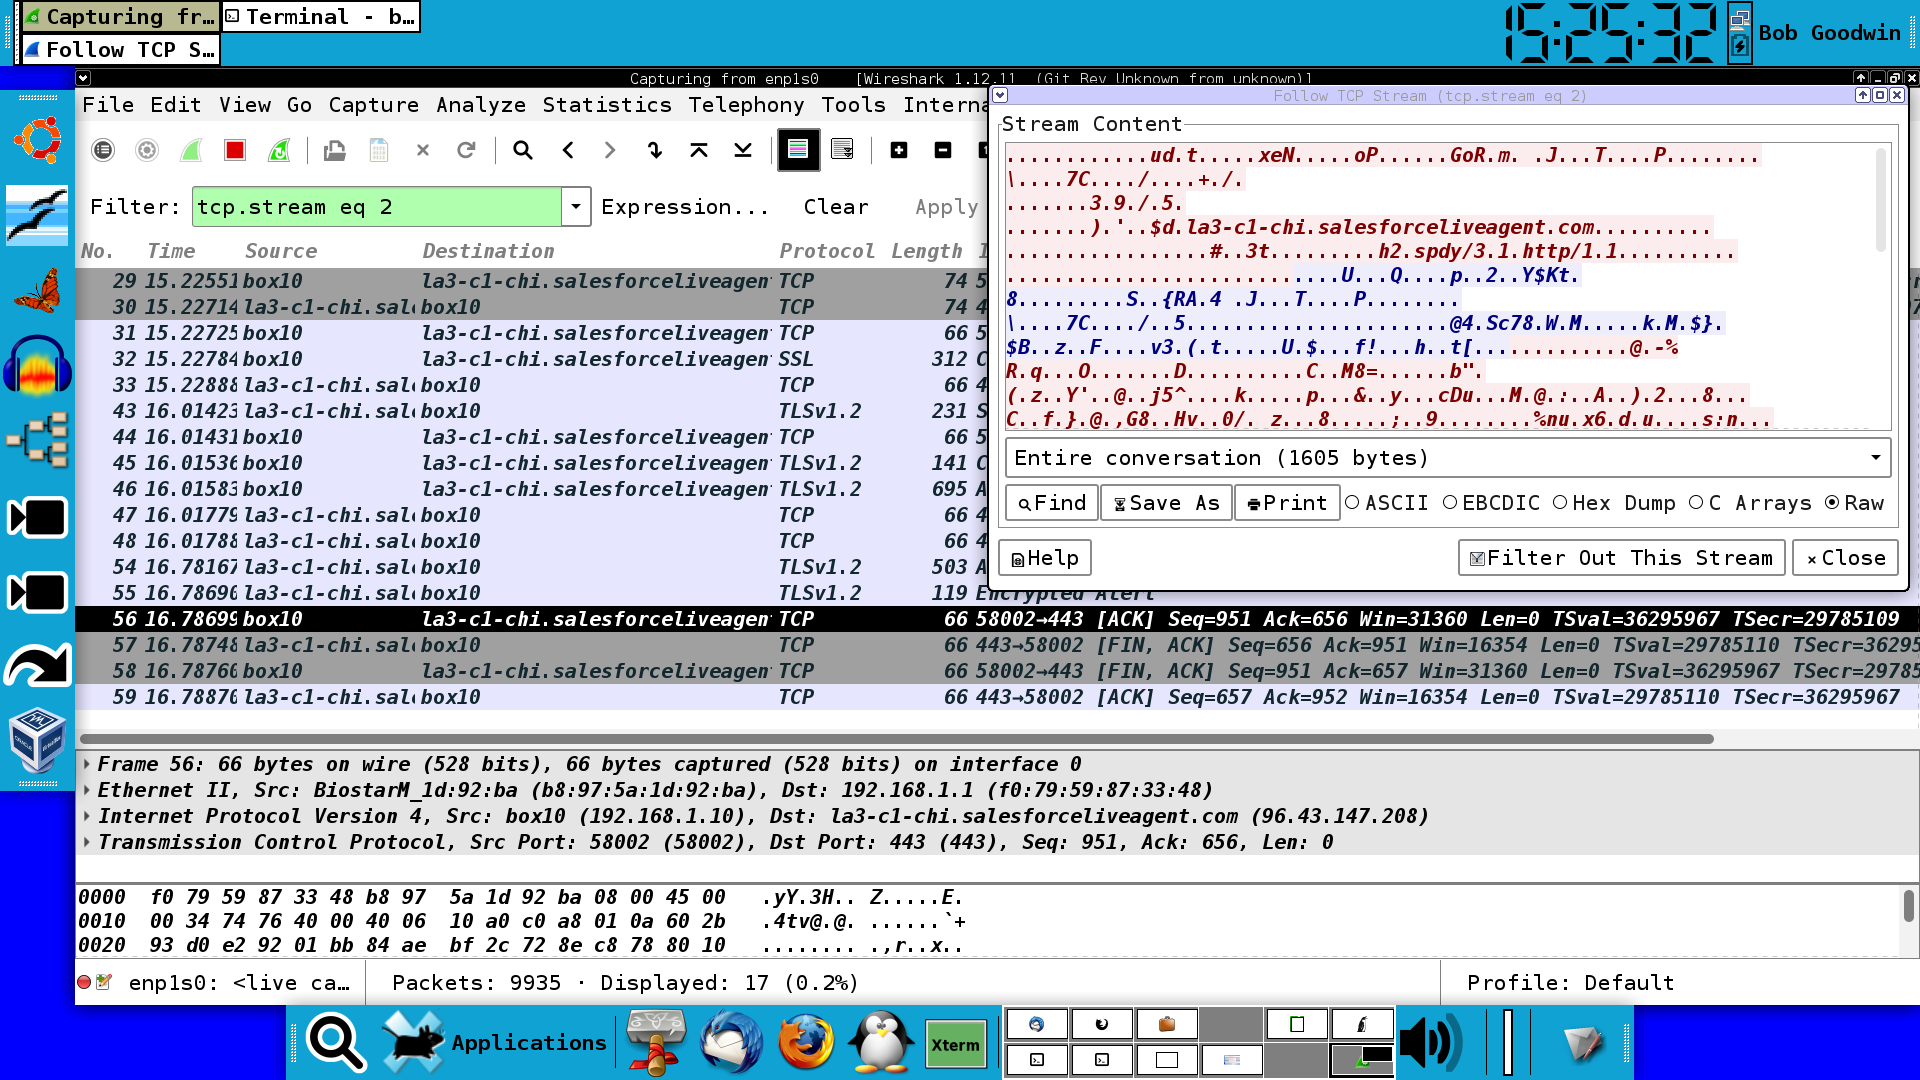Open the find packet magnifier icon

[x=522, y=150]
